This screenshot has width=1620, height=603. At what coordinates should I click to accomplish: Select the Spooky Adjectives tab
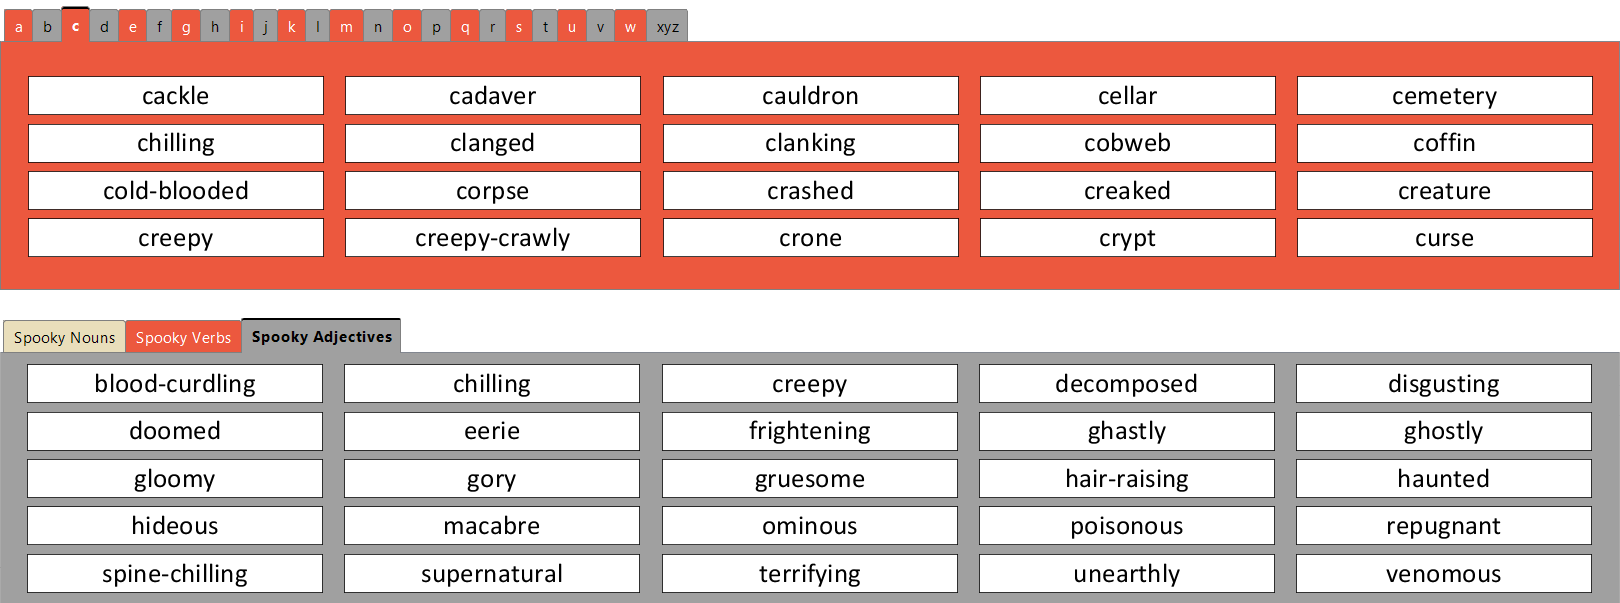pos(321,337)
